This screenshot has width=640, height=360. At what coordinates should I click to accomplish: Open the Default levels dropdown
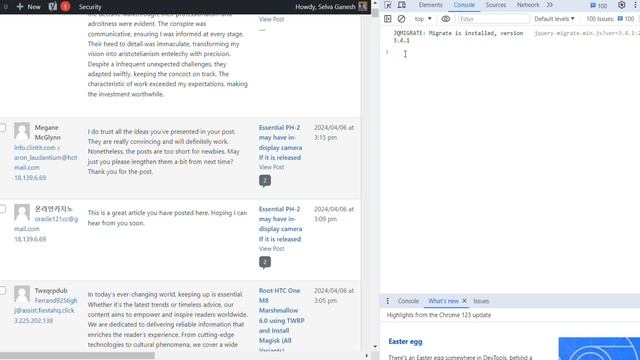point(554,19)
